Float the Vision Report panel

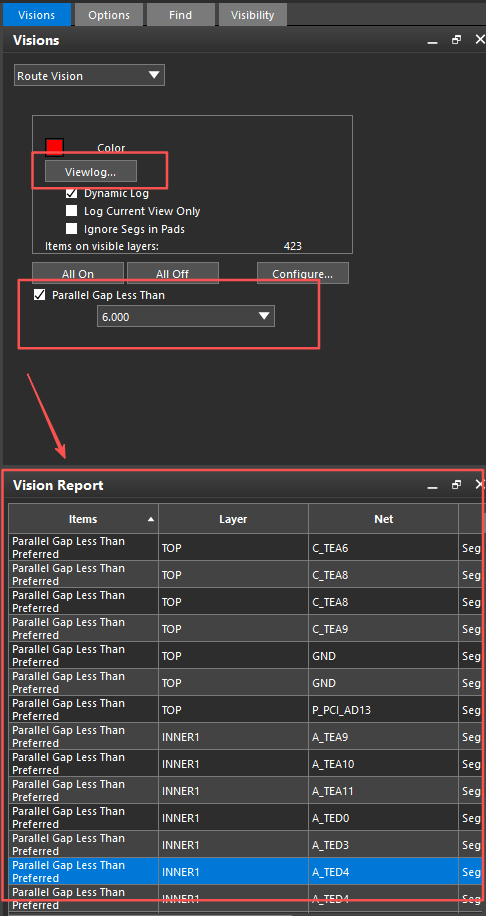457,484
